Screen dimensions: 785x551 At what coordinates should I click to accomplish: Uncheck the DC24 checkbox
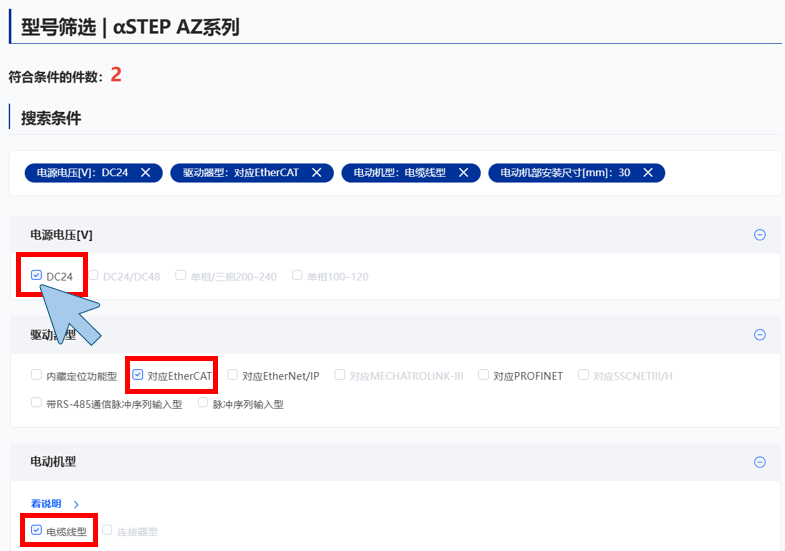[37, 275]
